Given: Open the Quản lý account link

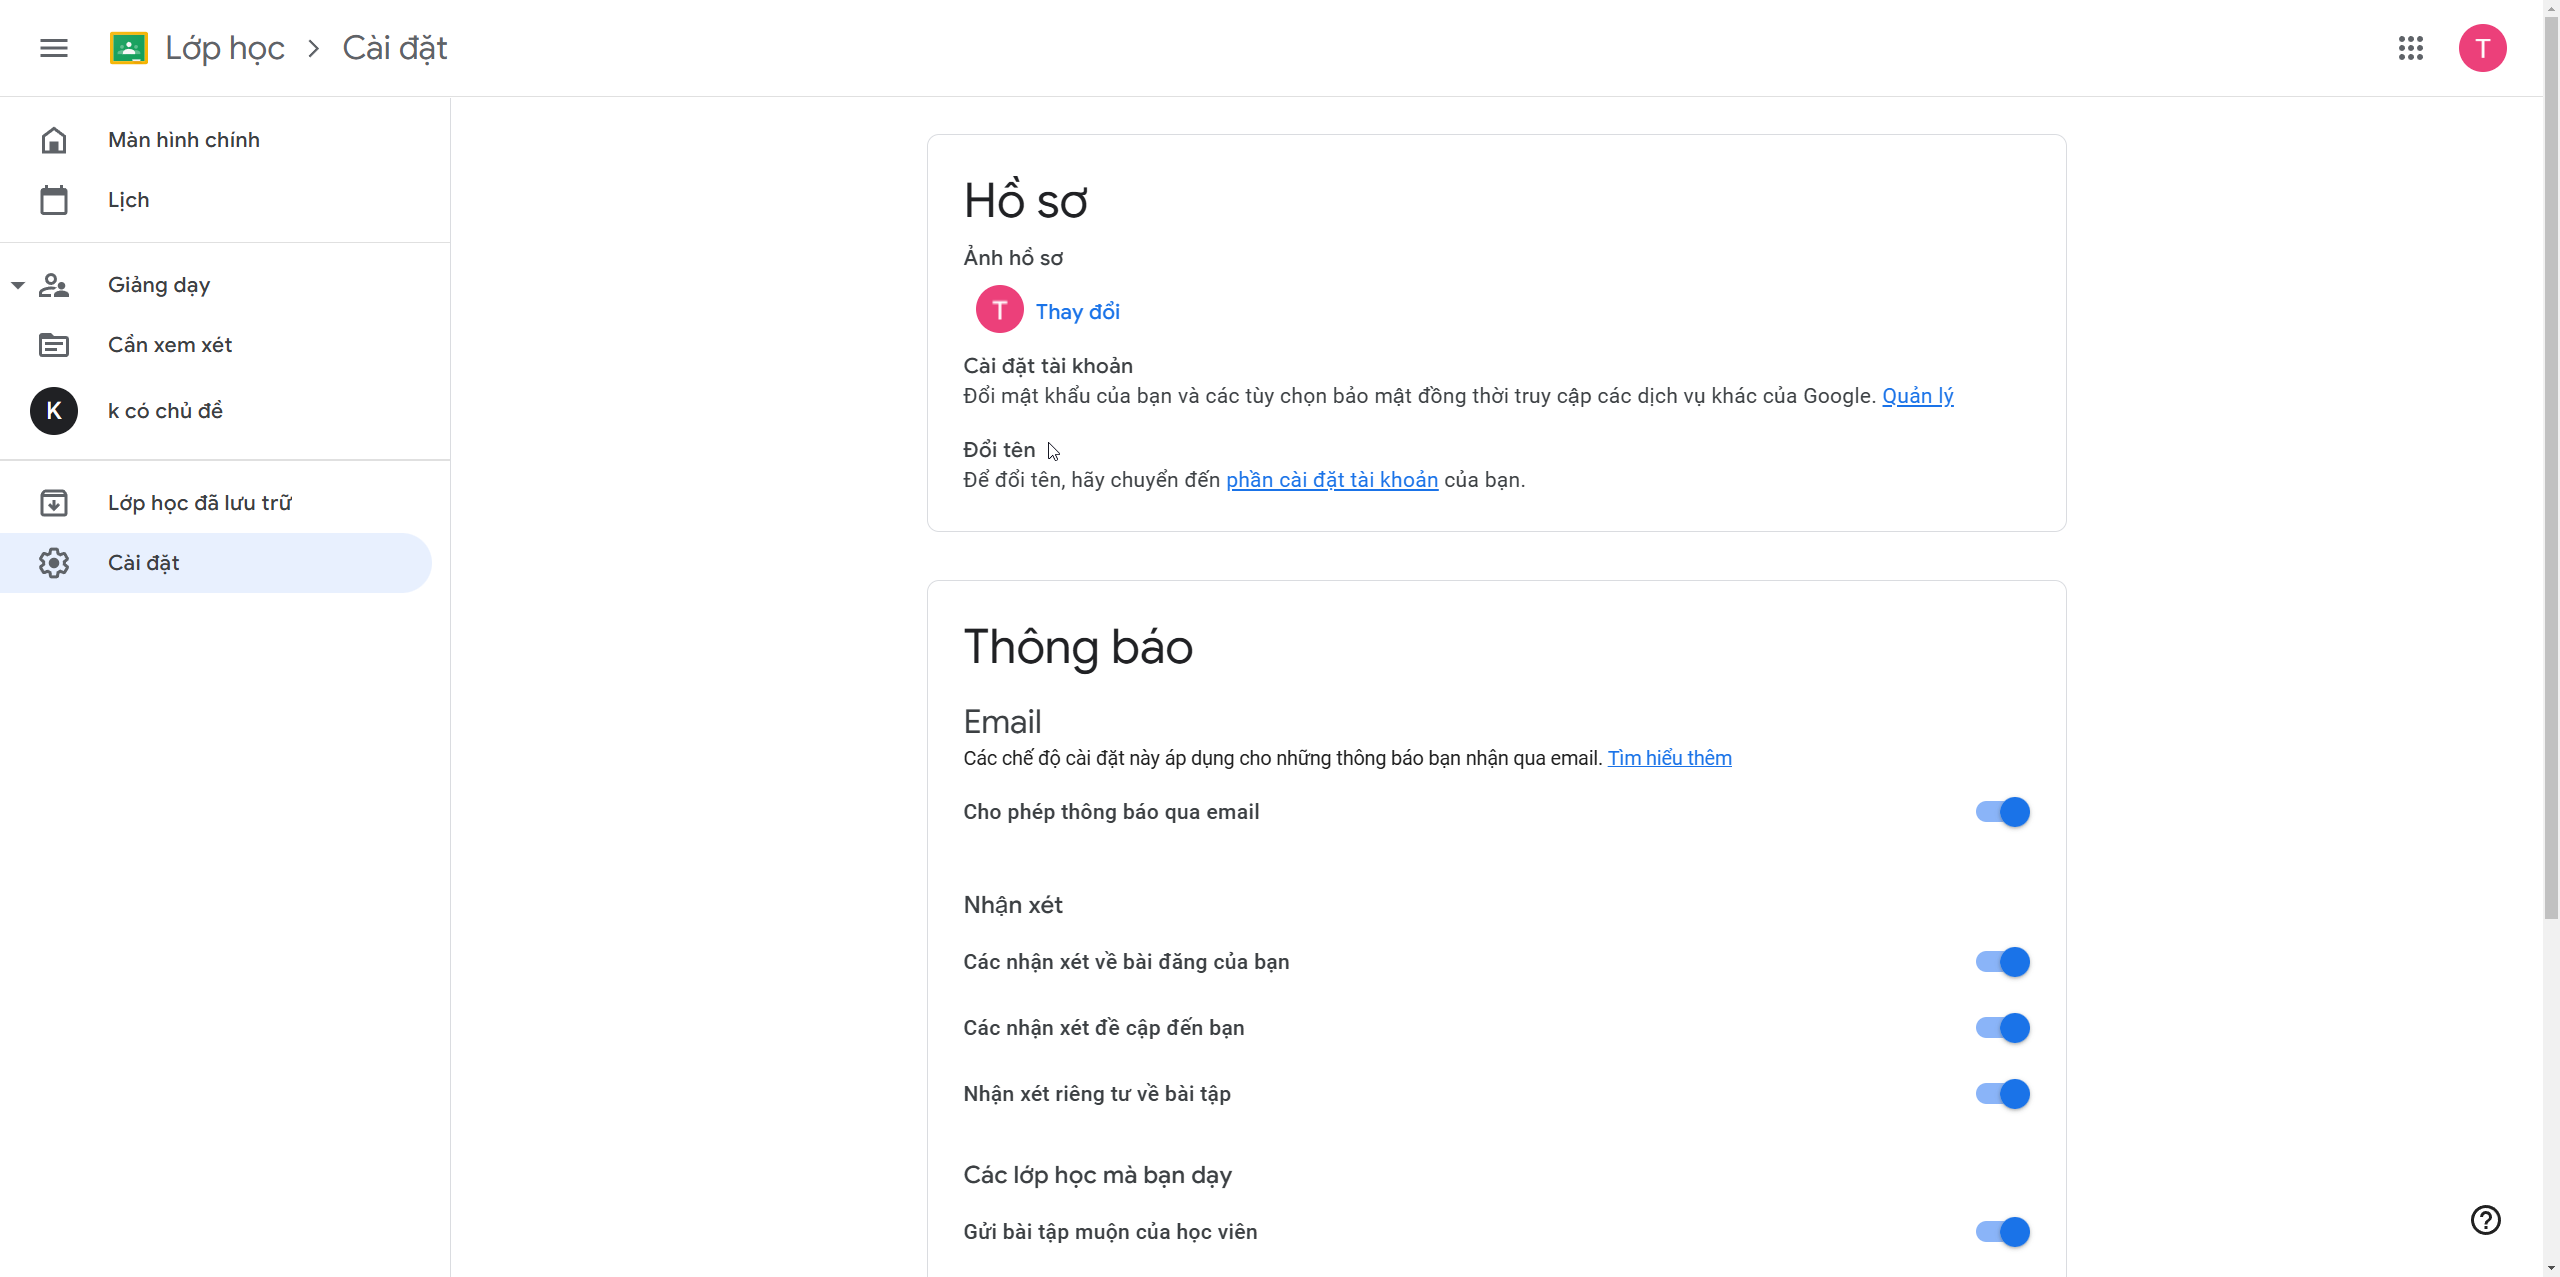Looking at the screenshot, I should 1917,396.
